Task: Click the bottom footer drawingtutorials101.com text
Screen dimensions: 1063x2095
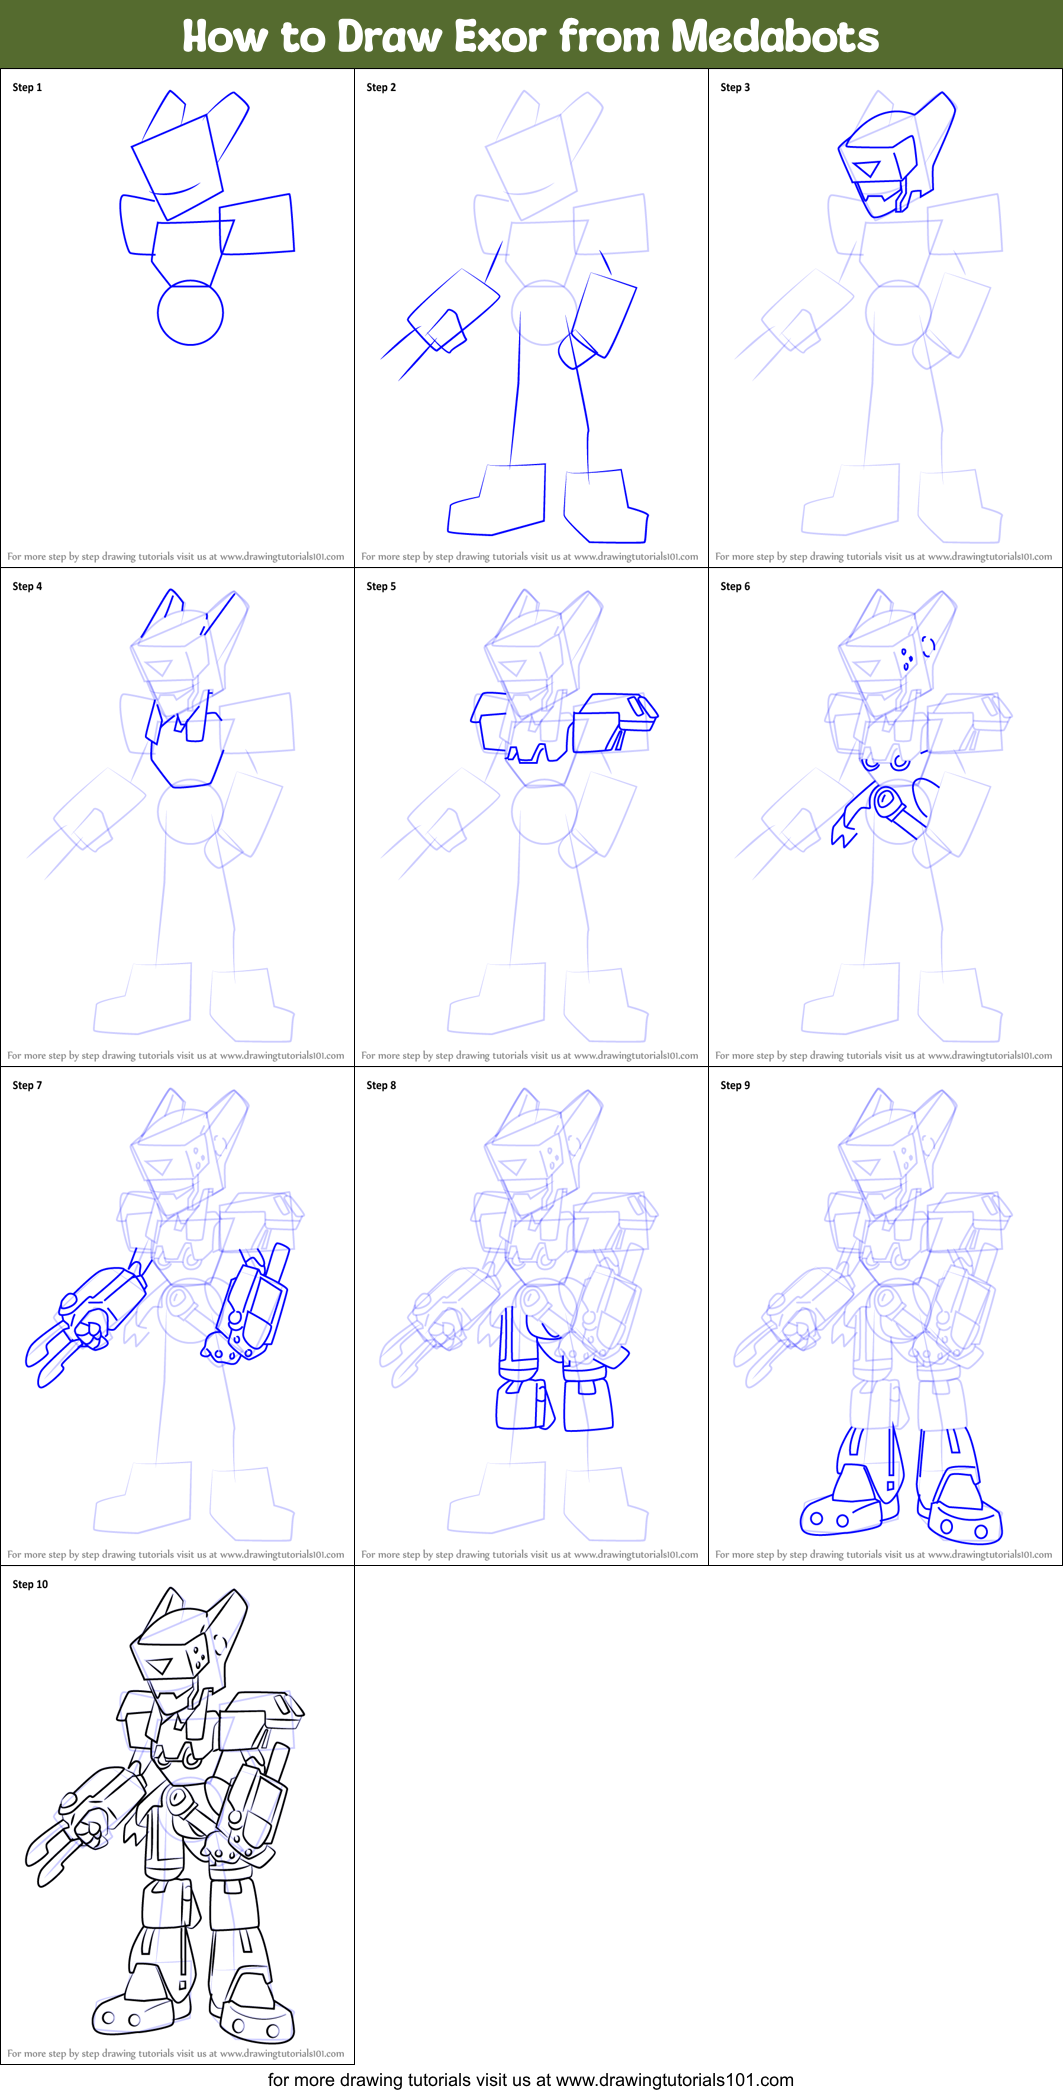Action: click(x=531, y=2080)
